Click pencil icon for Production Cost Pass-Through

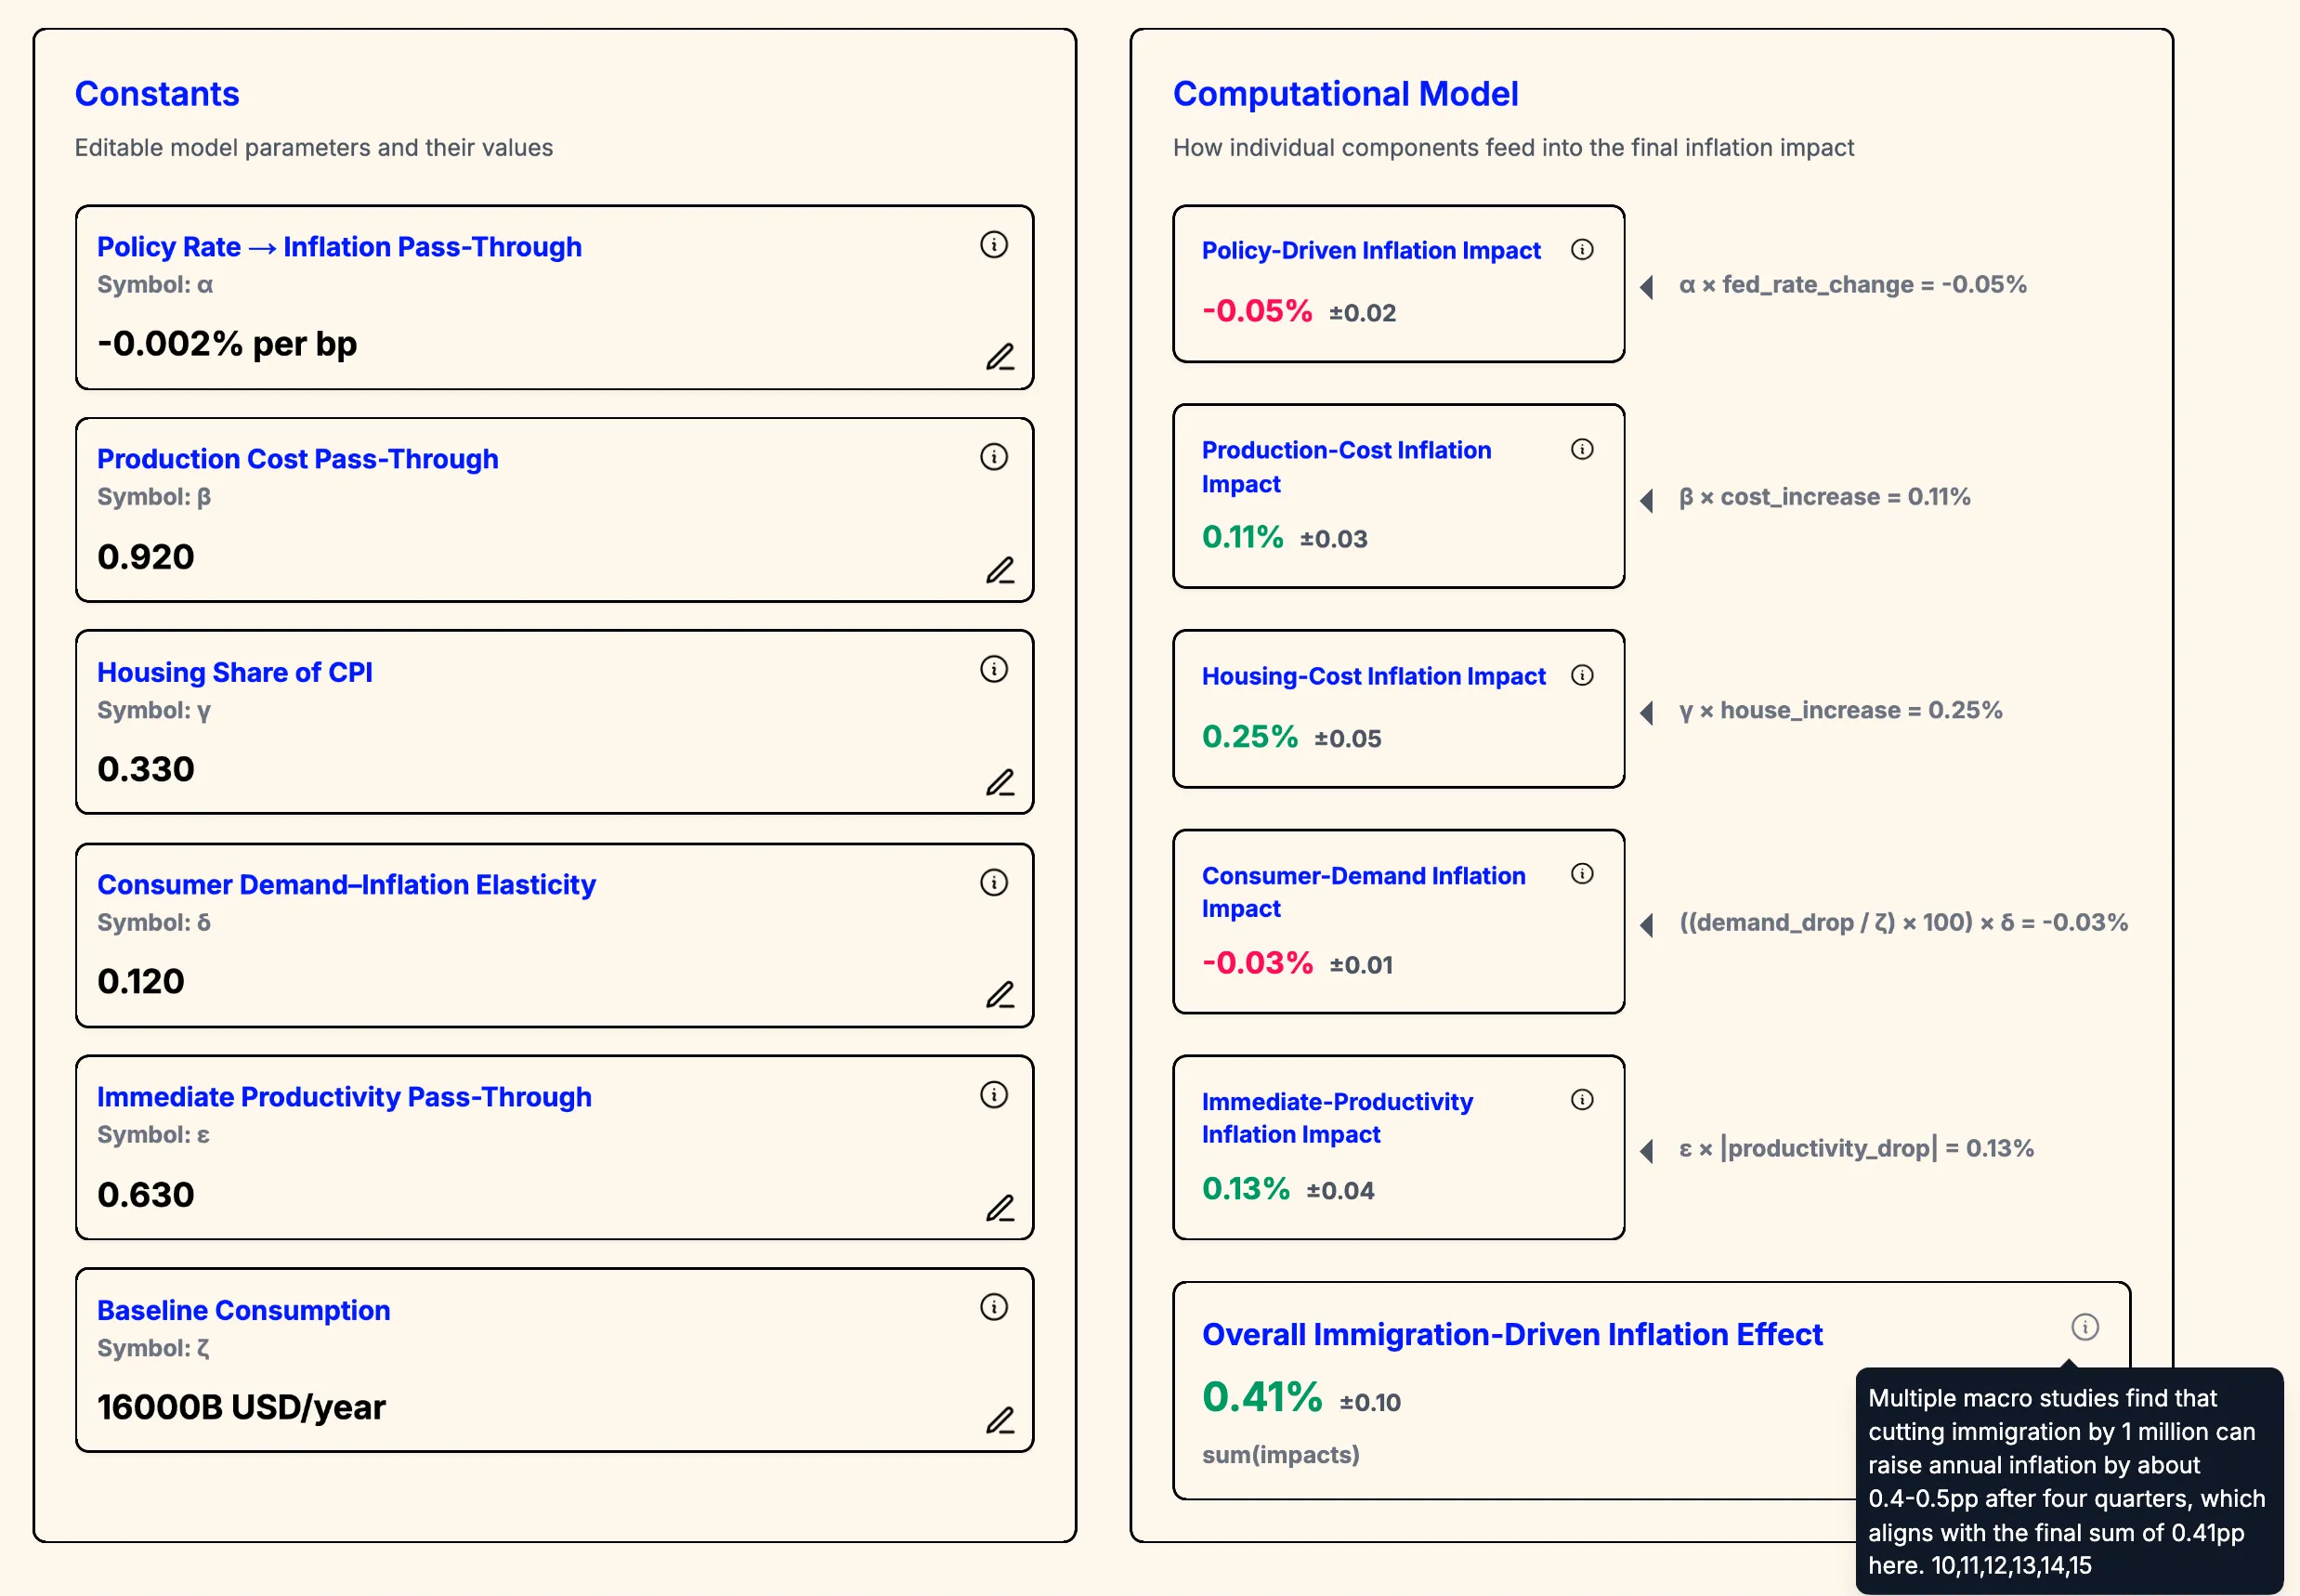(1000, 570)
